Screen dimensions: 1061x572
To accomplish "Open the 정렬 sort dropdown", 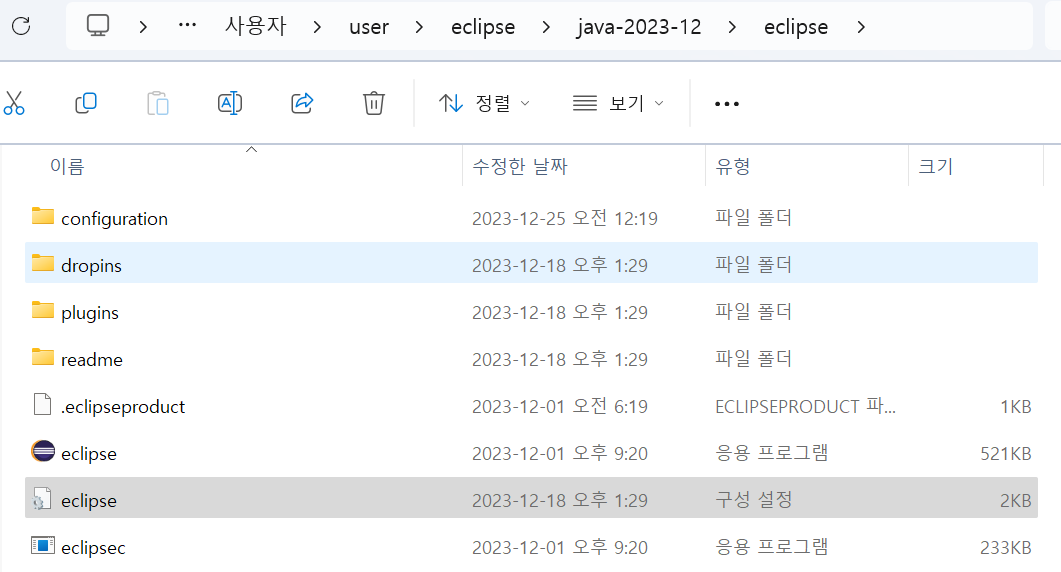I will (484, 103).
